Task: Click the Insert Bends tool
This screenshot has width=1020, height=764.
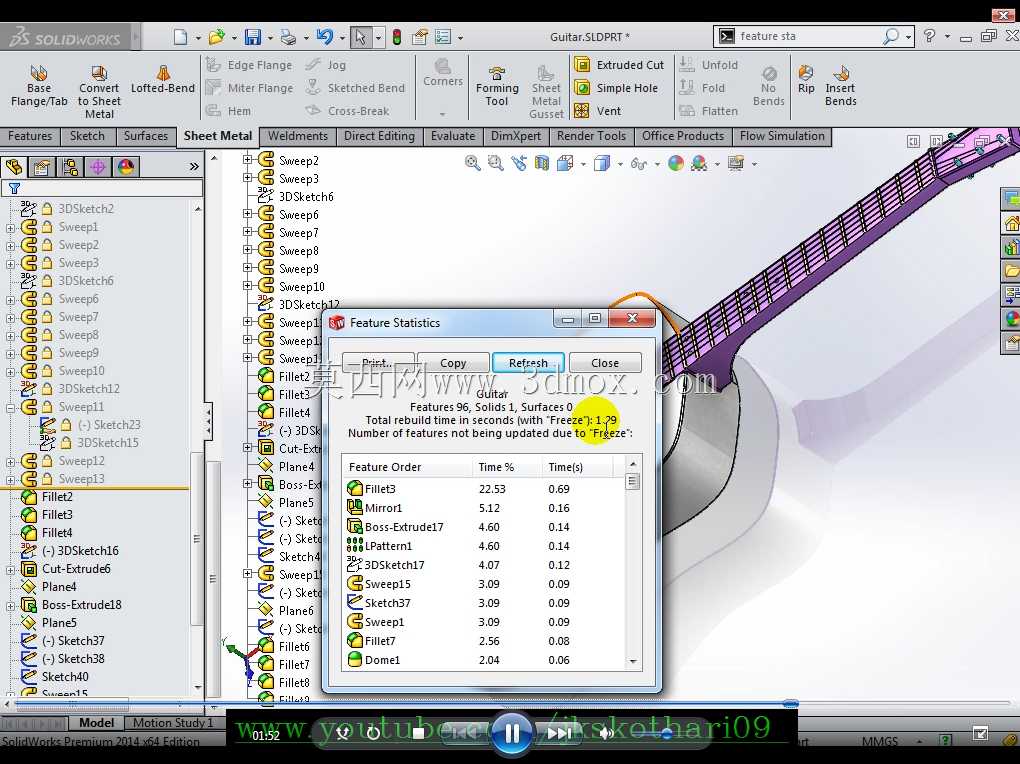Action: pyautogui.click(x=840, y=85)
